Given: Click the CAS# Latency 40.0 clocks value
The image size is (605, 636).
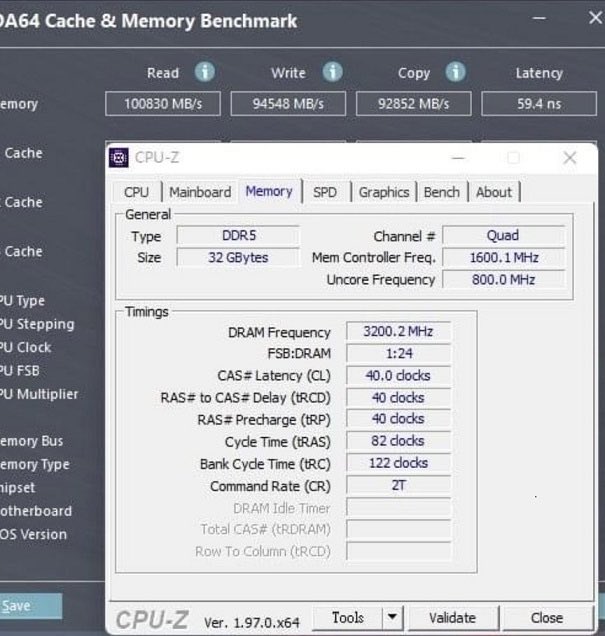Looking at the screenshot, I should [x=399, y=375].
